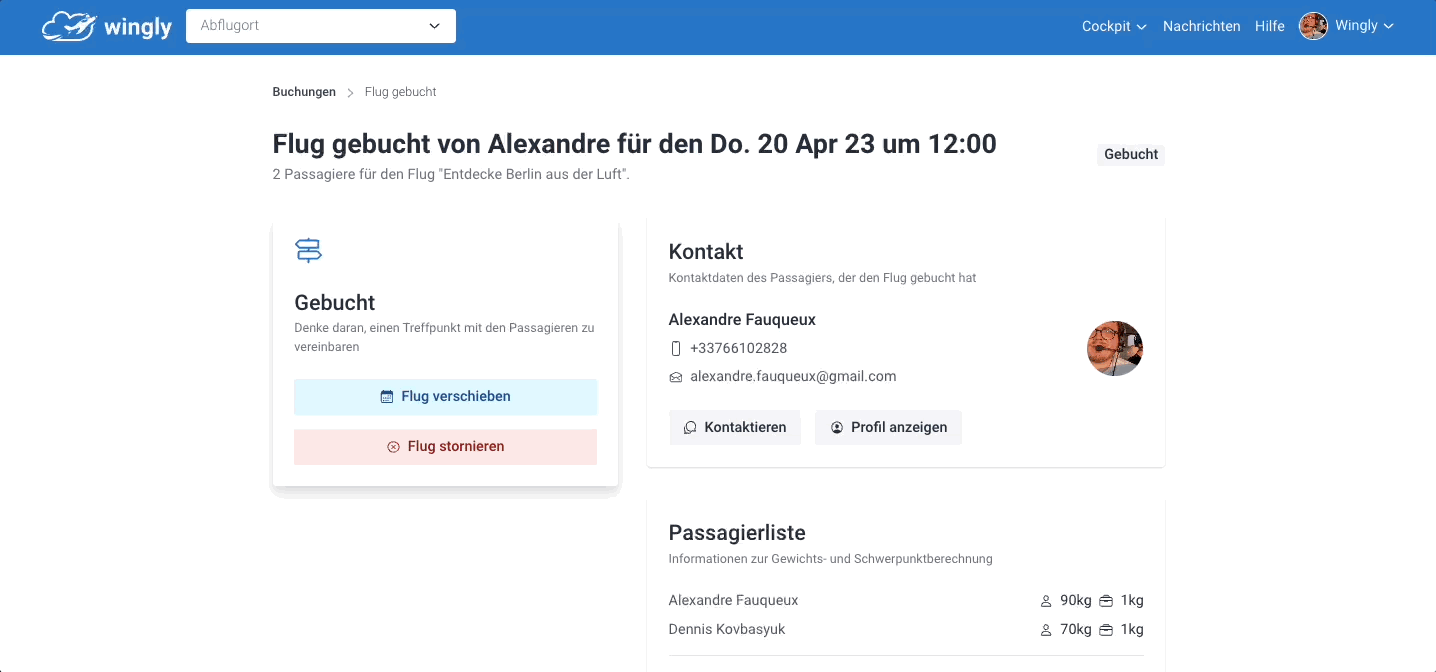Click the name Alexandre Fauqueux under Kontakt
The image size is (1436, 672).
click(742, 320)
